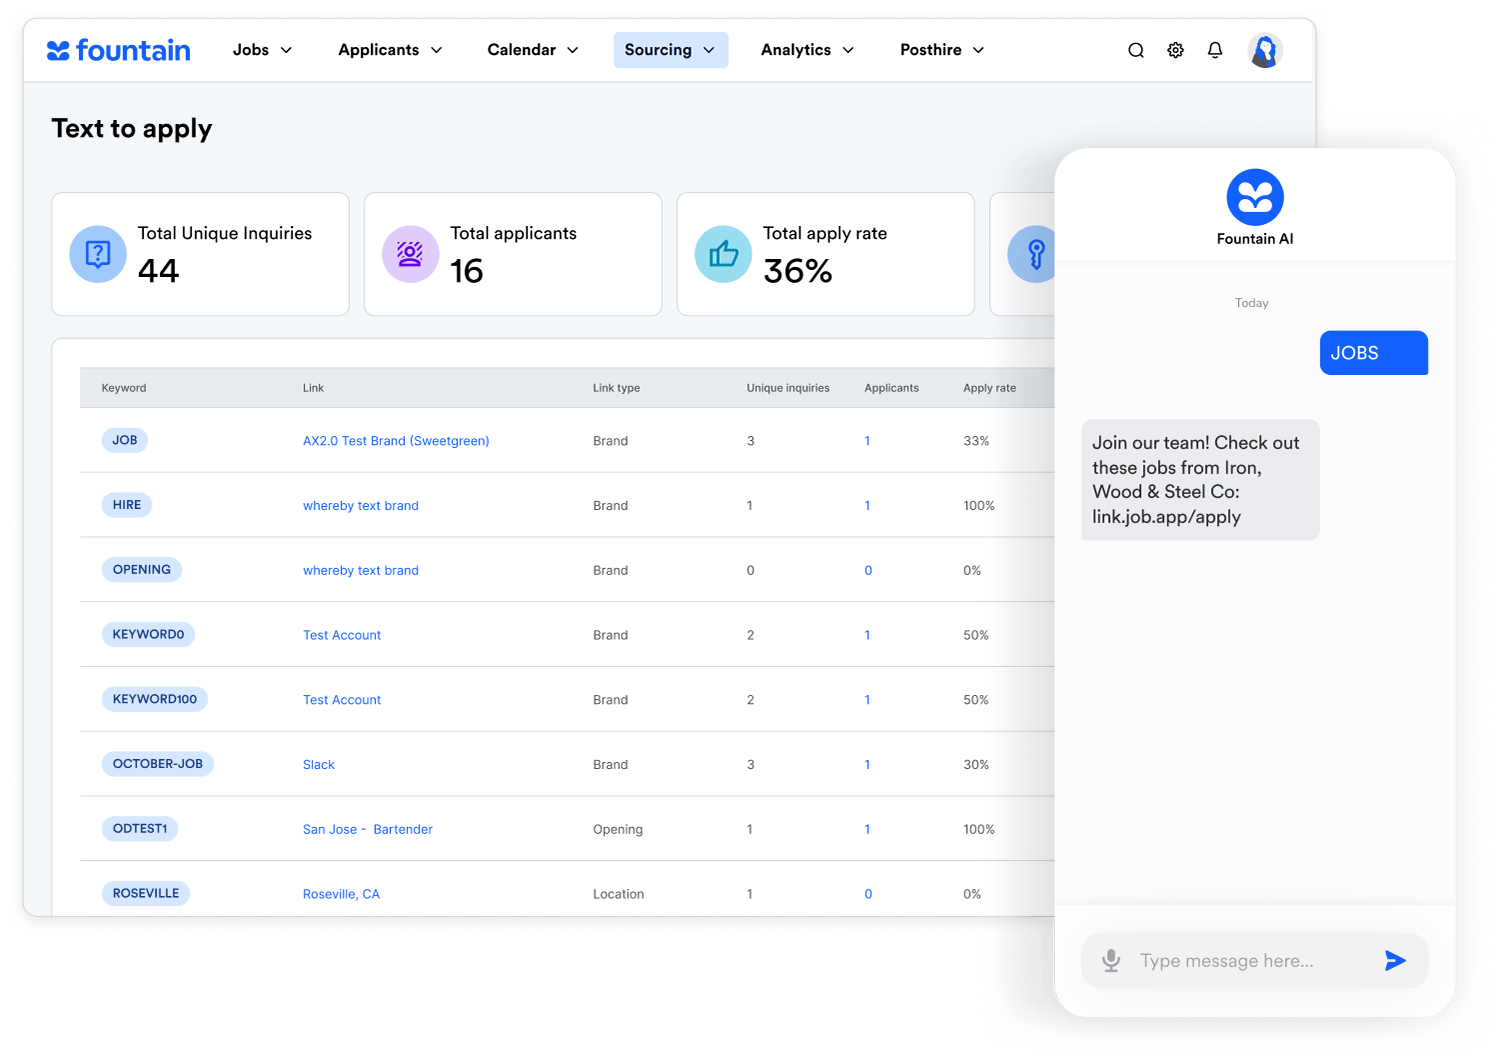Click the Total applicants people icon
This screenshot has width=1500, height=1060.
click(x=410, y=254)
